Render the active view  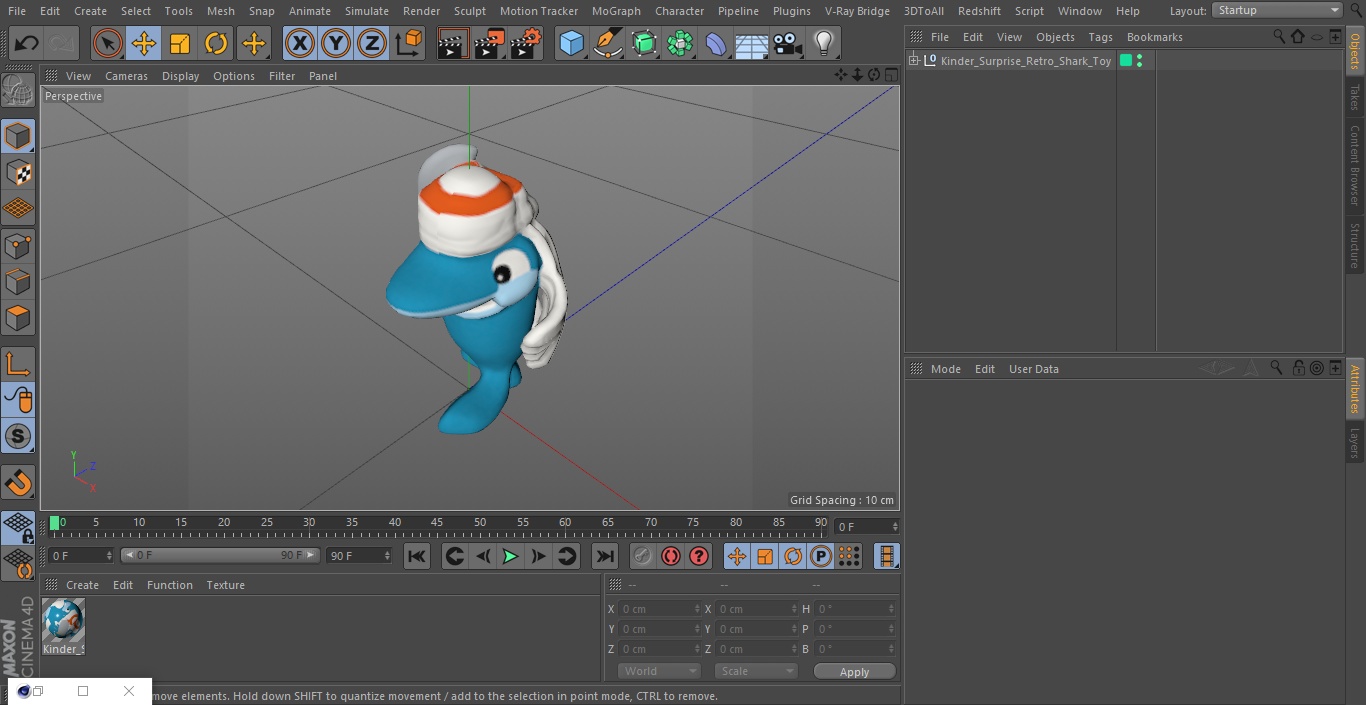coord(453,43)
